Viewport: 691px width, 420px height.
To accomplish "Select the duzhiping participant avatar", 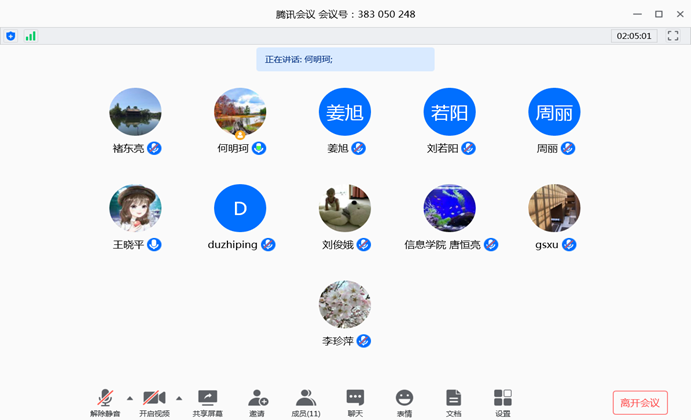I will tap(240, 209).
